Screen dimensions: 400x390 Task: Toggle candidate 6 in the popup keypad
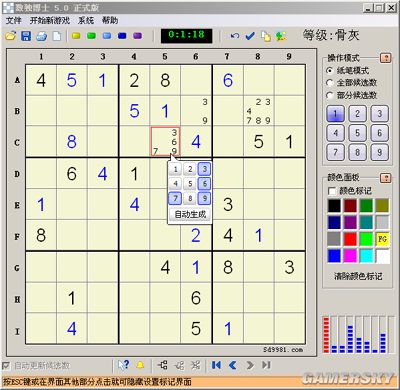[204, 183]
